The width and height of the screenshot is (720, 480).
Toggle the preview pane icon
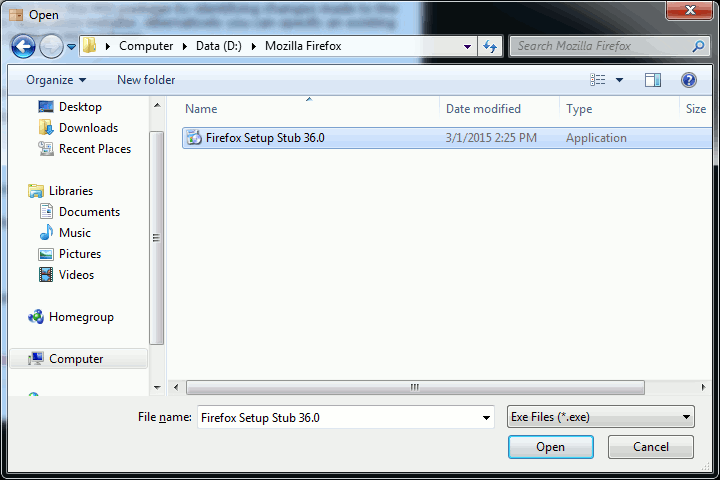pos(652,80)
